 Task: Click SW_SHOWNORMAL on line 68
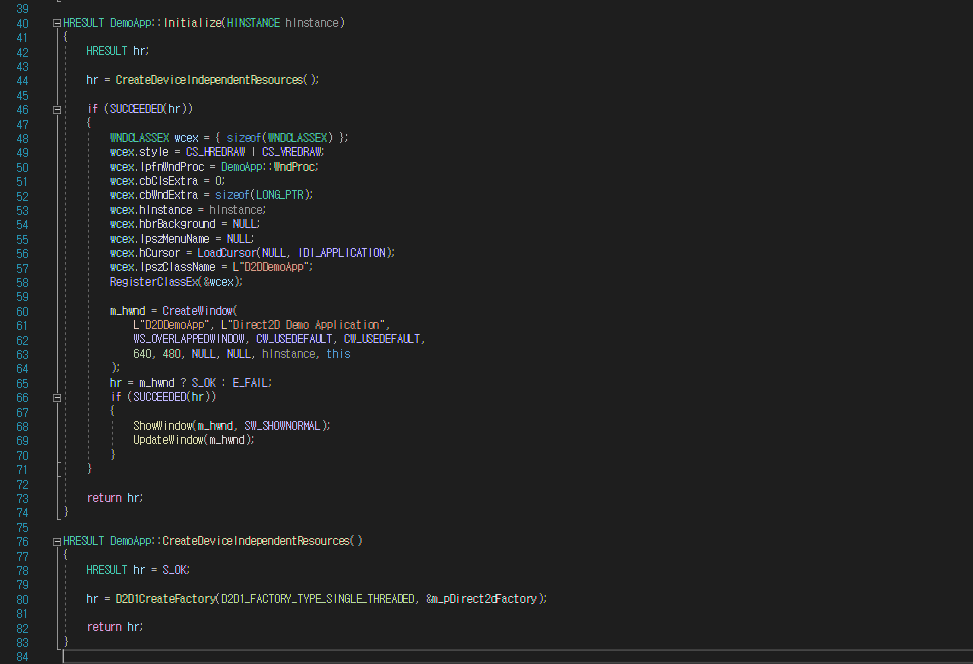282,426
